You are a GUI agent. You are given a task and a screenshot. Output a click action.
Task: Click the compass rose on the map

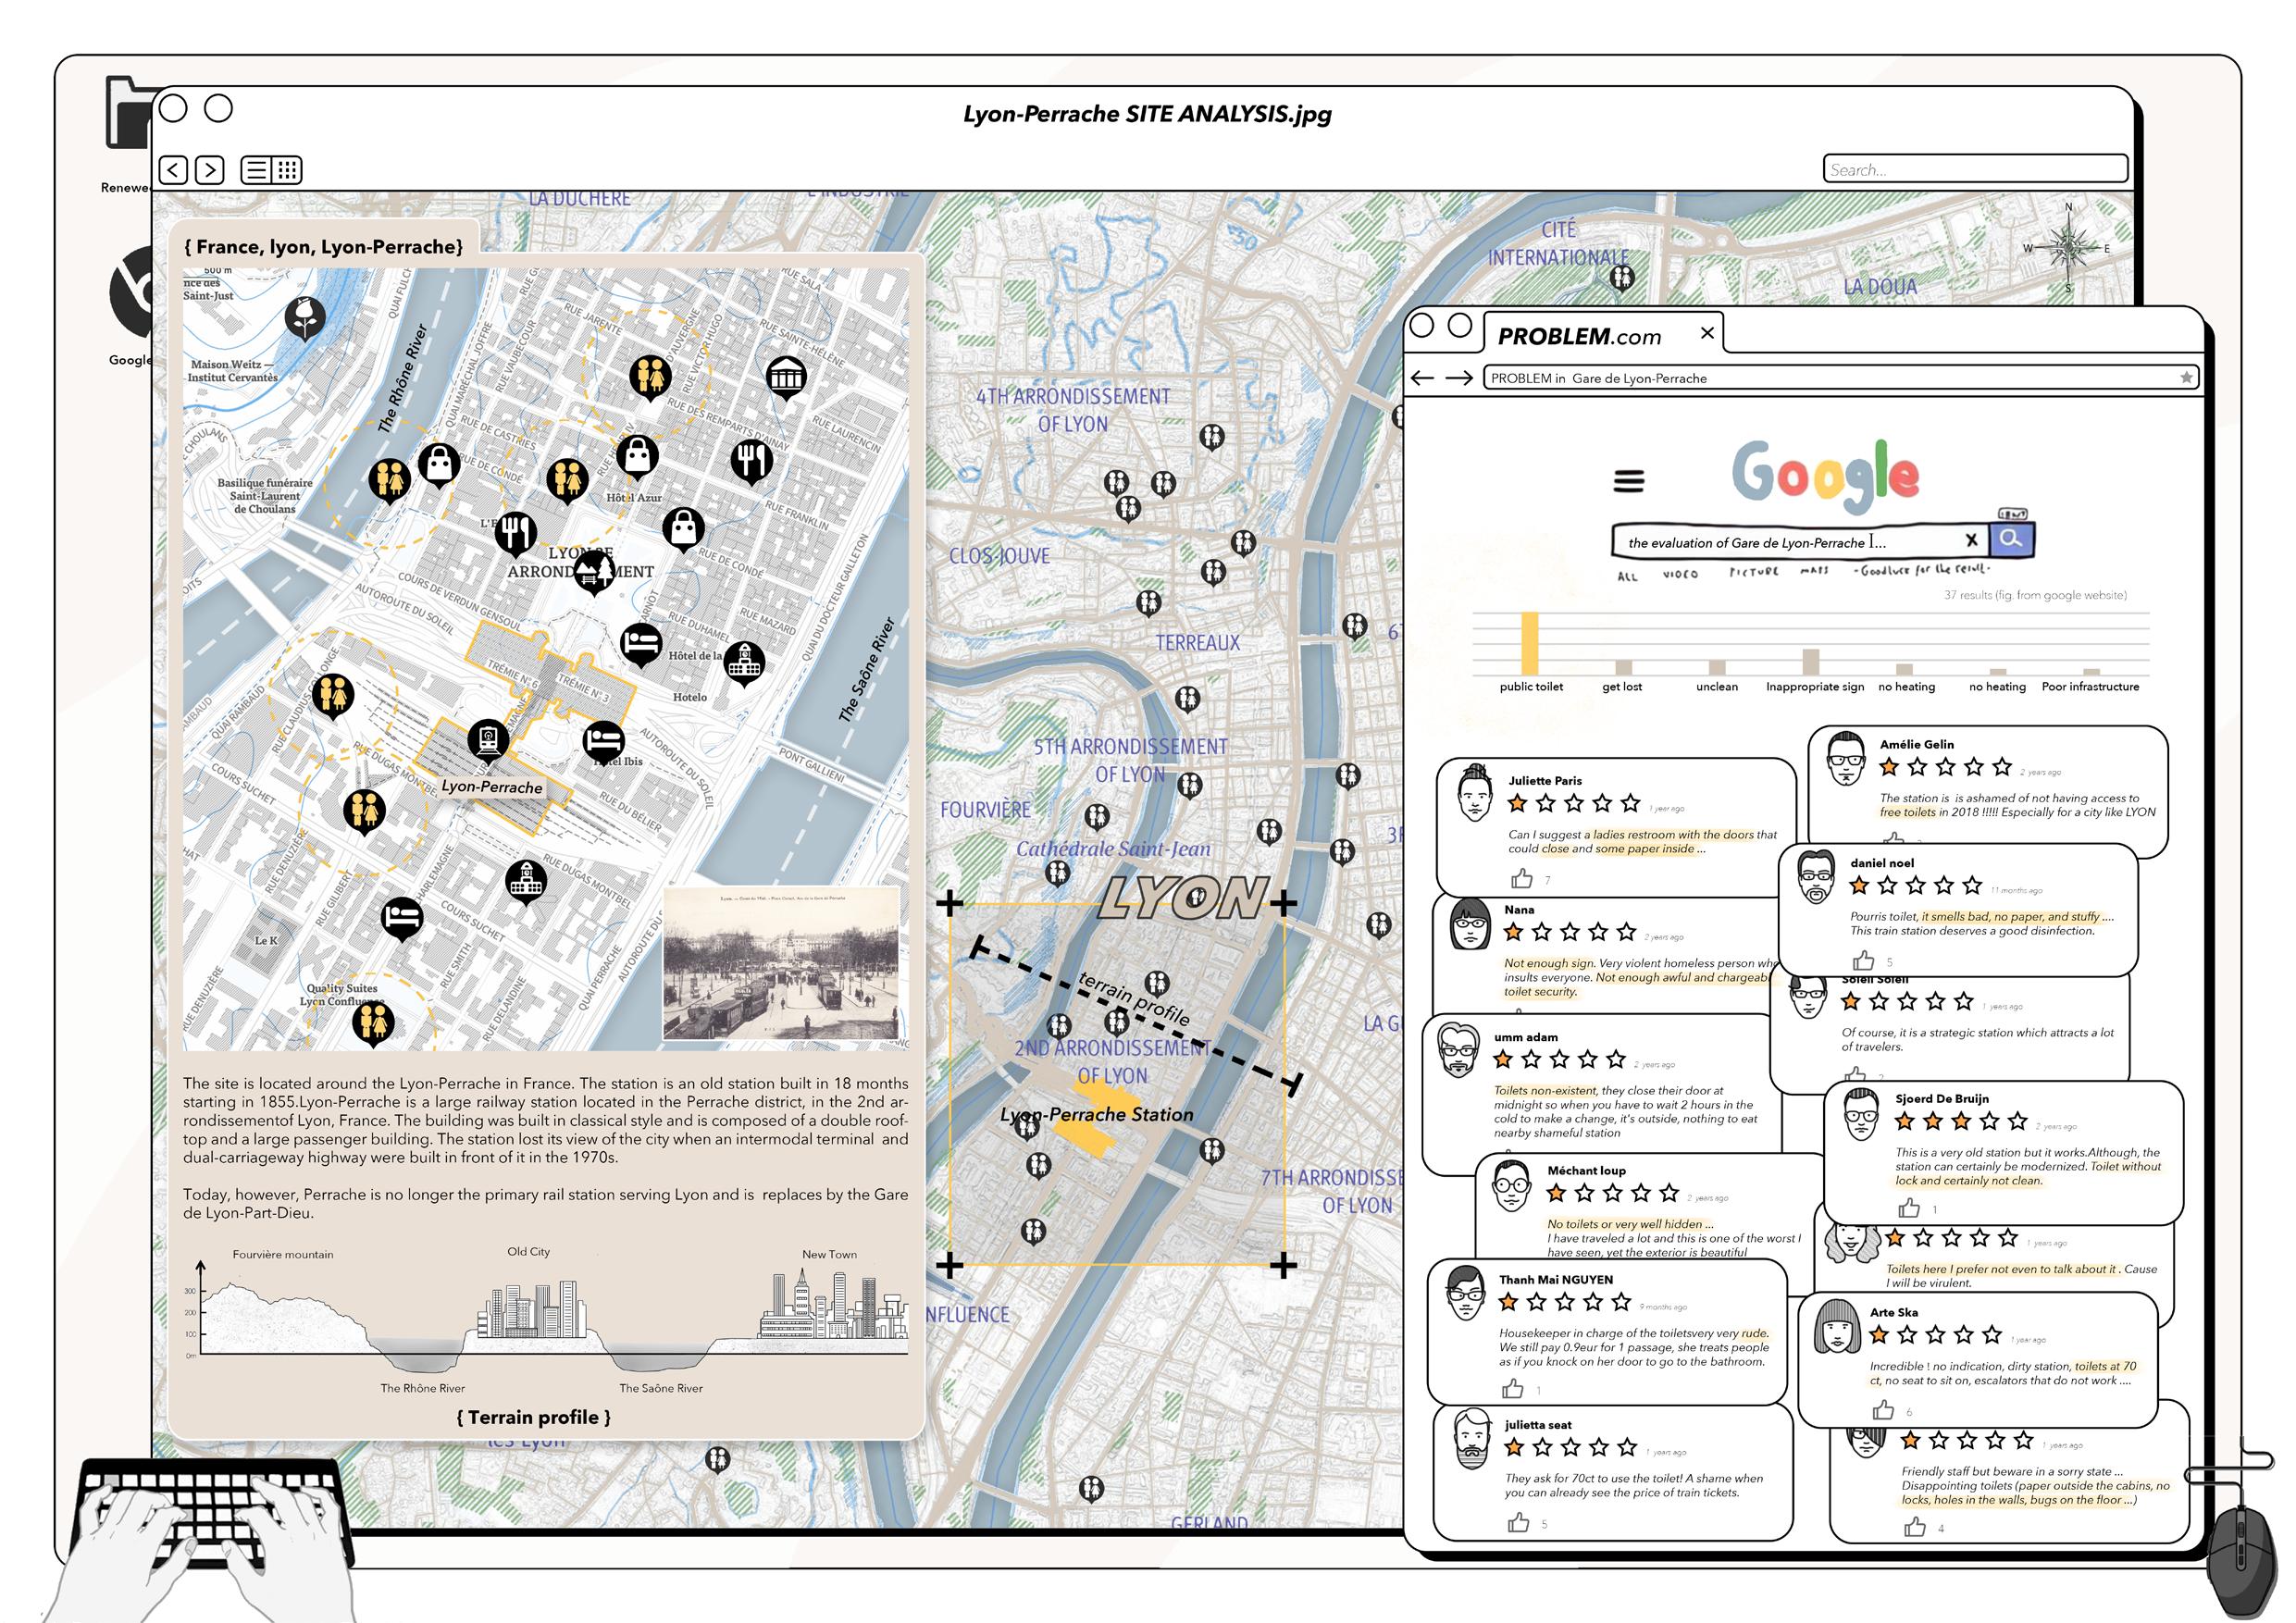point(2068,248)
